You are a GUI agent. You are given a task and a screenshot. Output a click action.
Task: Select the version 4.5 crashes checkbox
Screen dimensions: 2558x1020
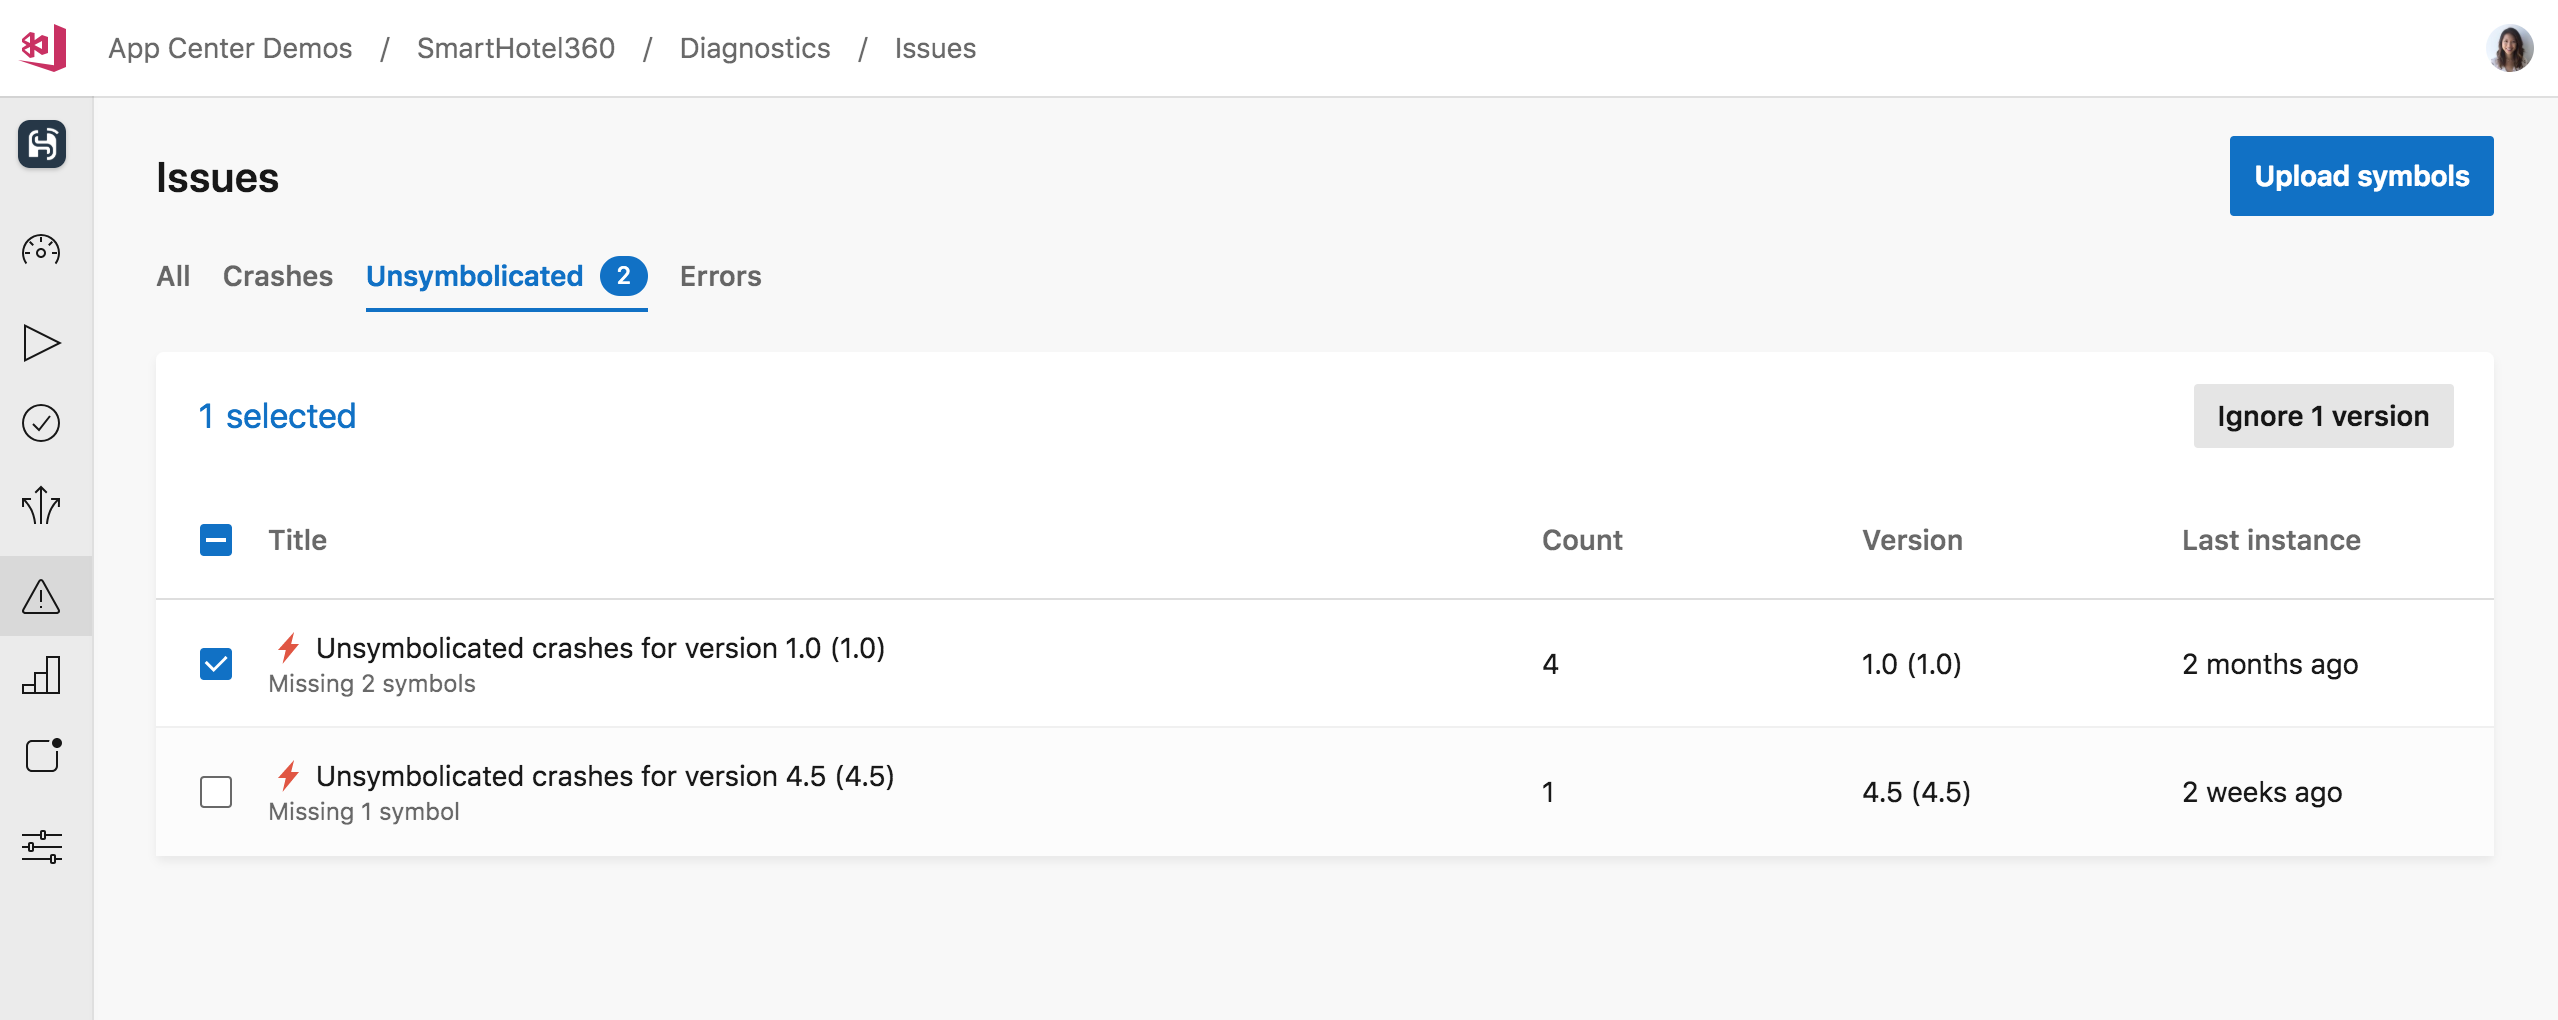[214, 791]
